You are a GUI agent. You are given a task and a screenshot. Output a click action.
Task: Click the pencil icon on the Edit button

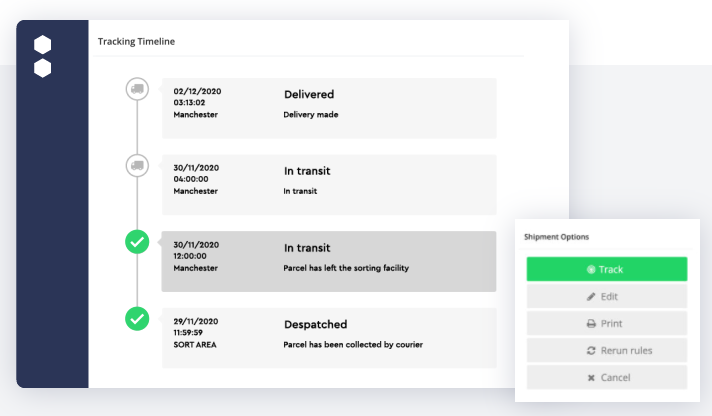click(591, 297)
